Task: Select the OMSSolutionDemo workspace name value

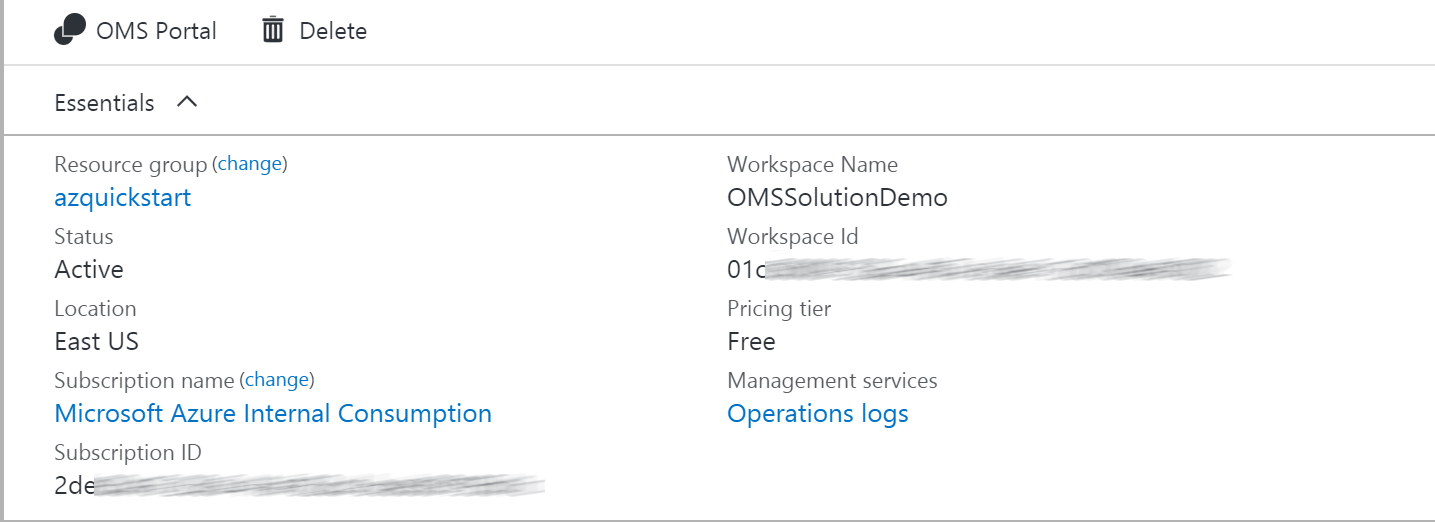Action: (x=837, y=197)
